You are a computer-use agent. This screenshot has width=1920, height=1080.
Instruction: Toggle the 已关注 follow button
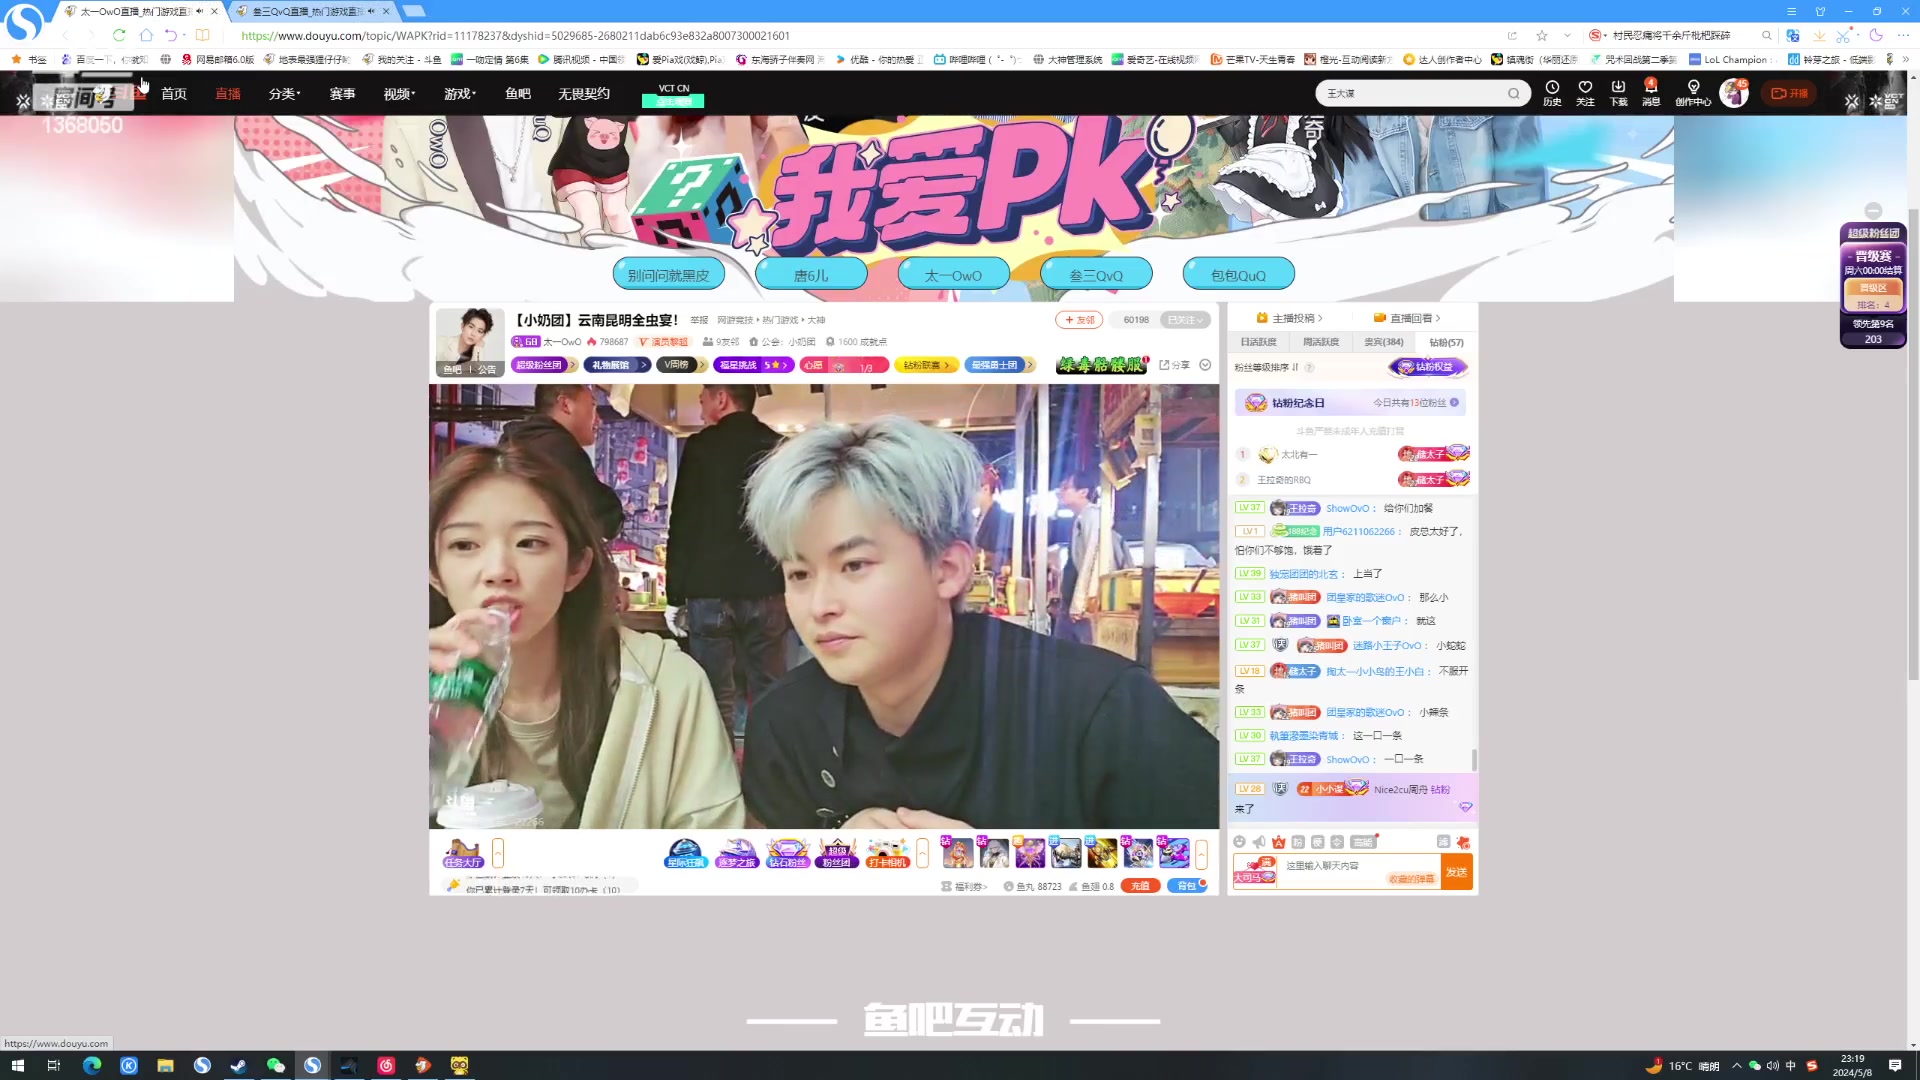tap(1185, 320)
